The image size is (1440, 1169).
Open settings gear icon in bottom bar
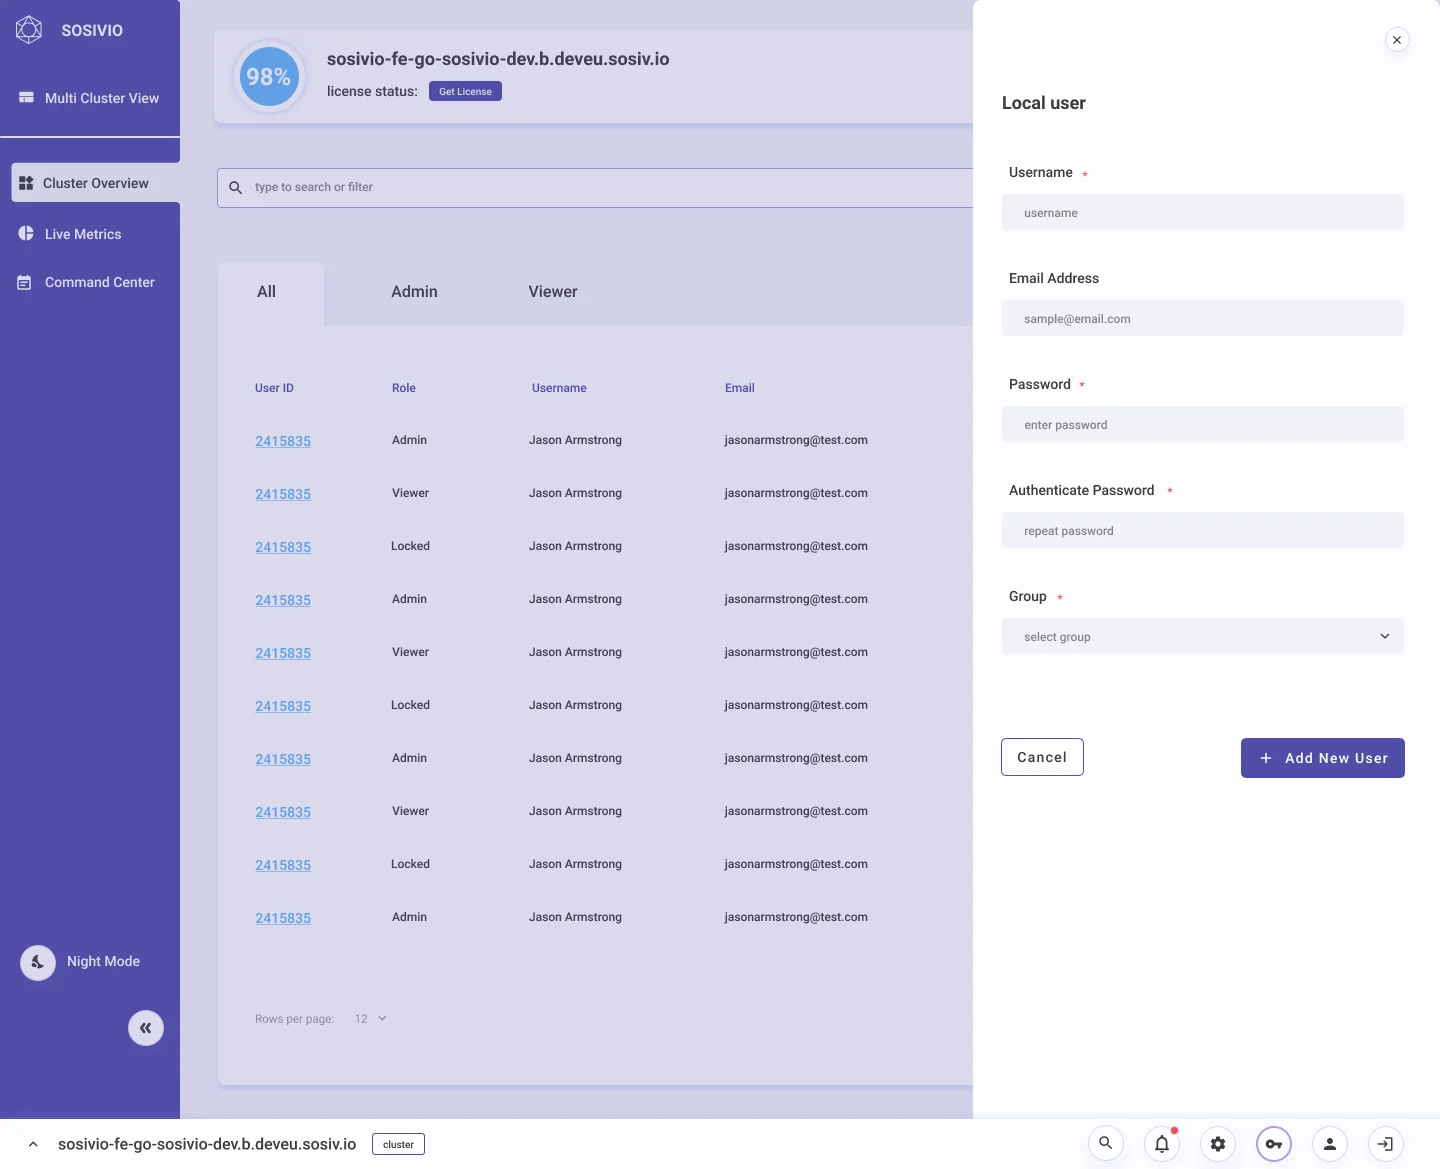coord(1218,1143)
